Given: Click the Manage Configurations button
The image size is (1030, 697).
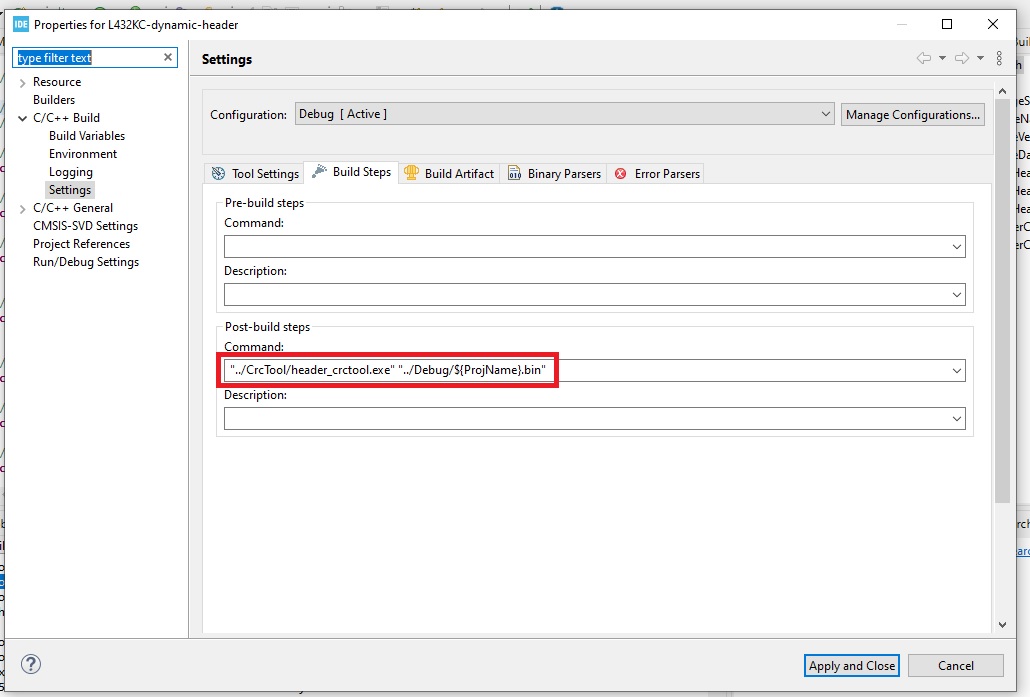Looking at the screenshot, I should pyautogui.click(x=912, y=115).
